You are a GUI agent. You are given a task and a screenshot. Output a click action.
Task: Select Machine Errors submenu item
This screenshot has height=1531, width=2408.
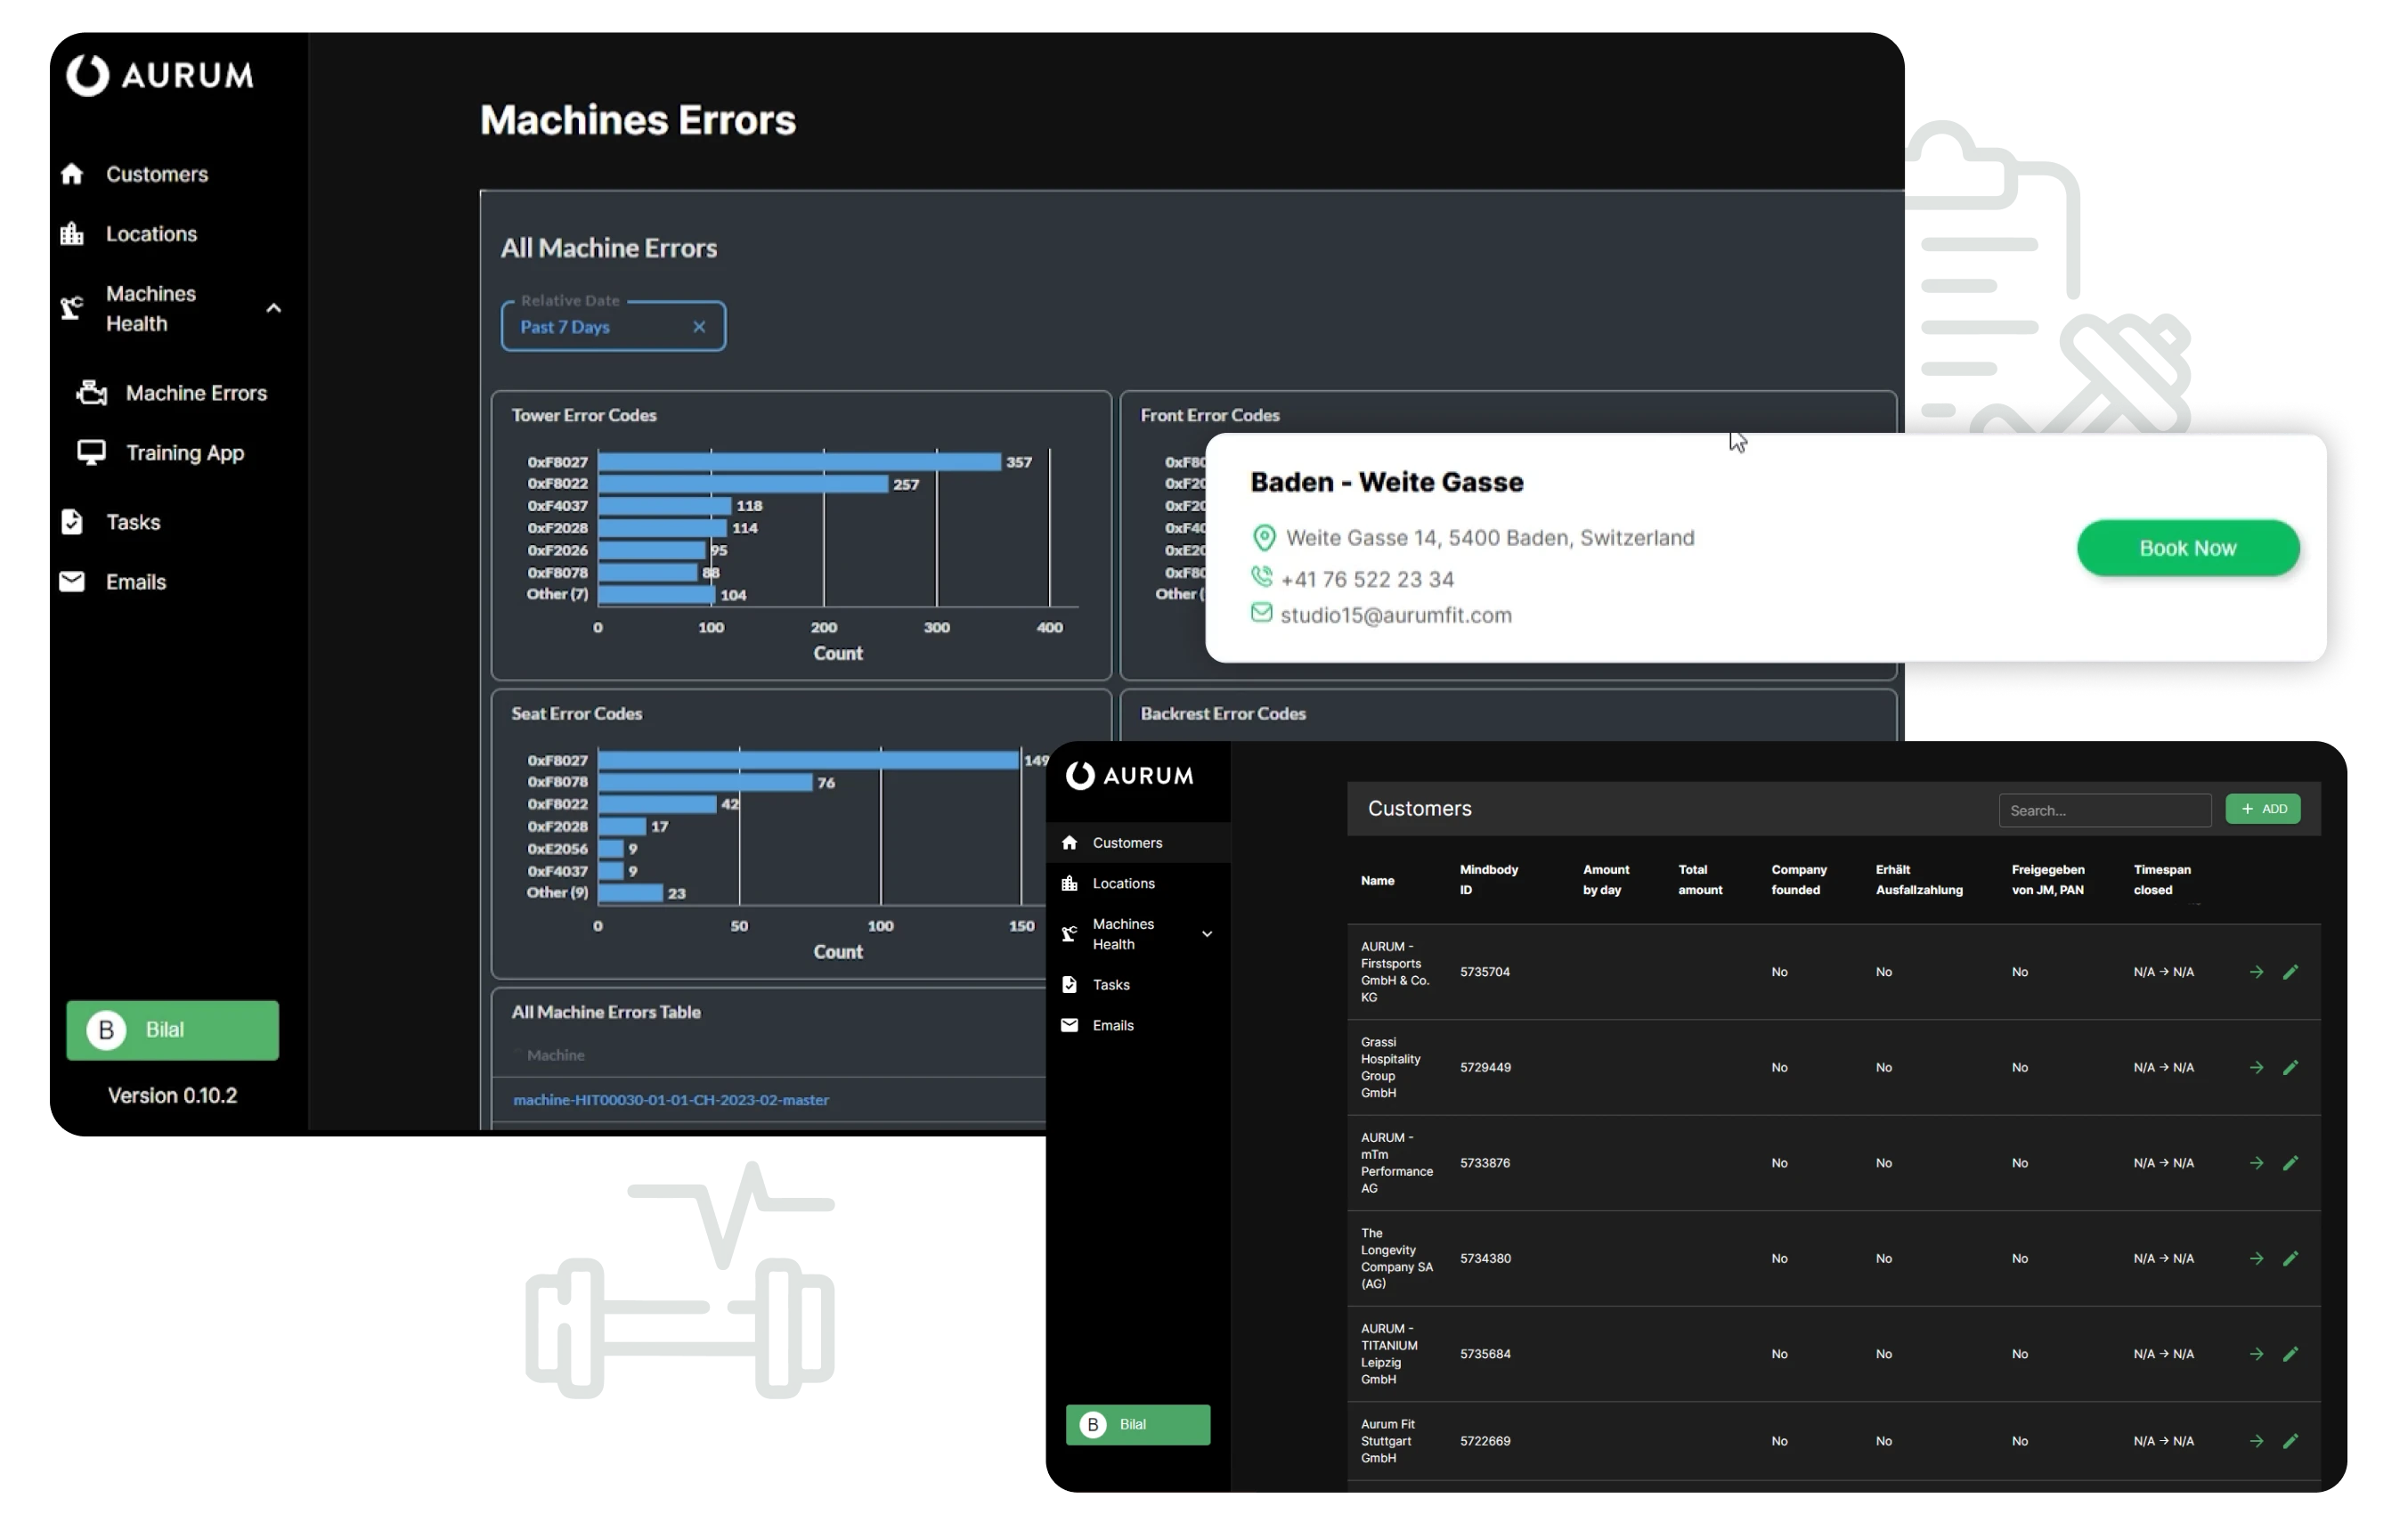point(196,393)
